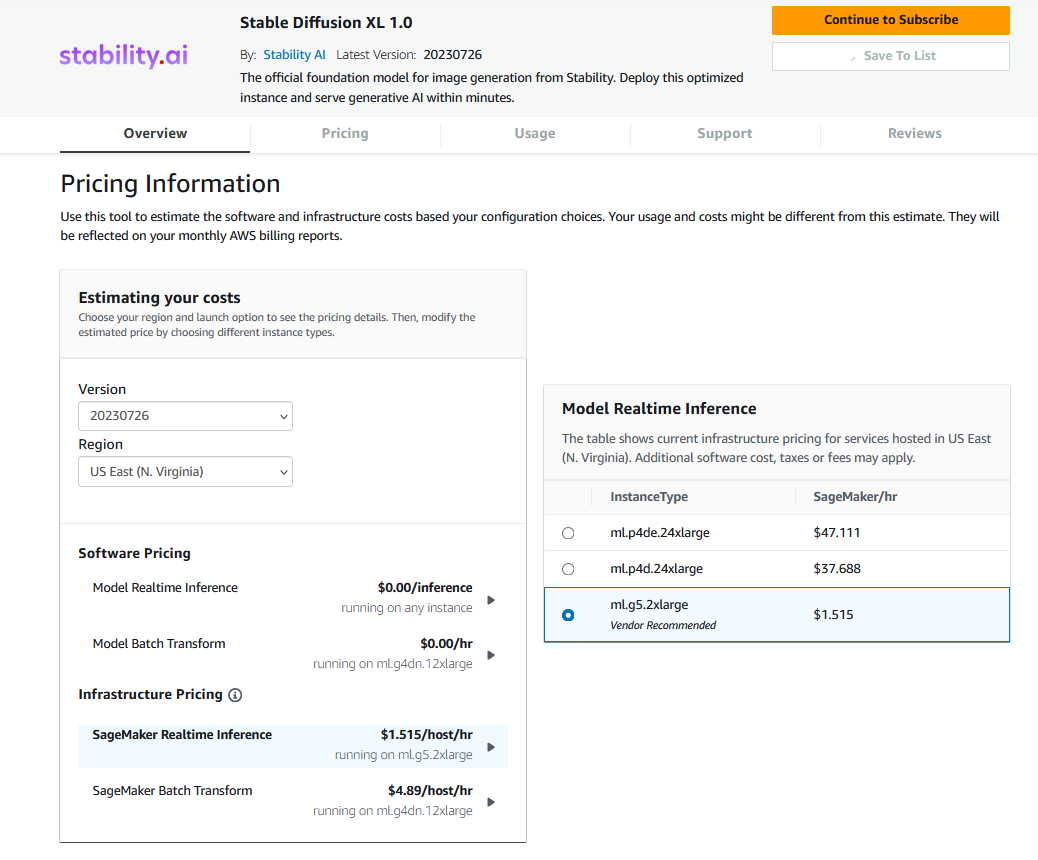
Task: Click the $37.688 price cell
Action: (837, 569)
